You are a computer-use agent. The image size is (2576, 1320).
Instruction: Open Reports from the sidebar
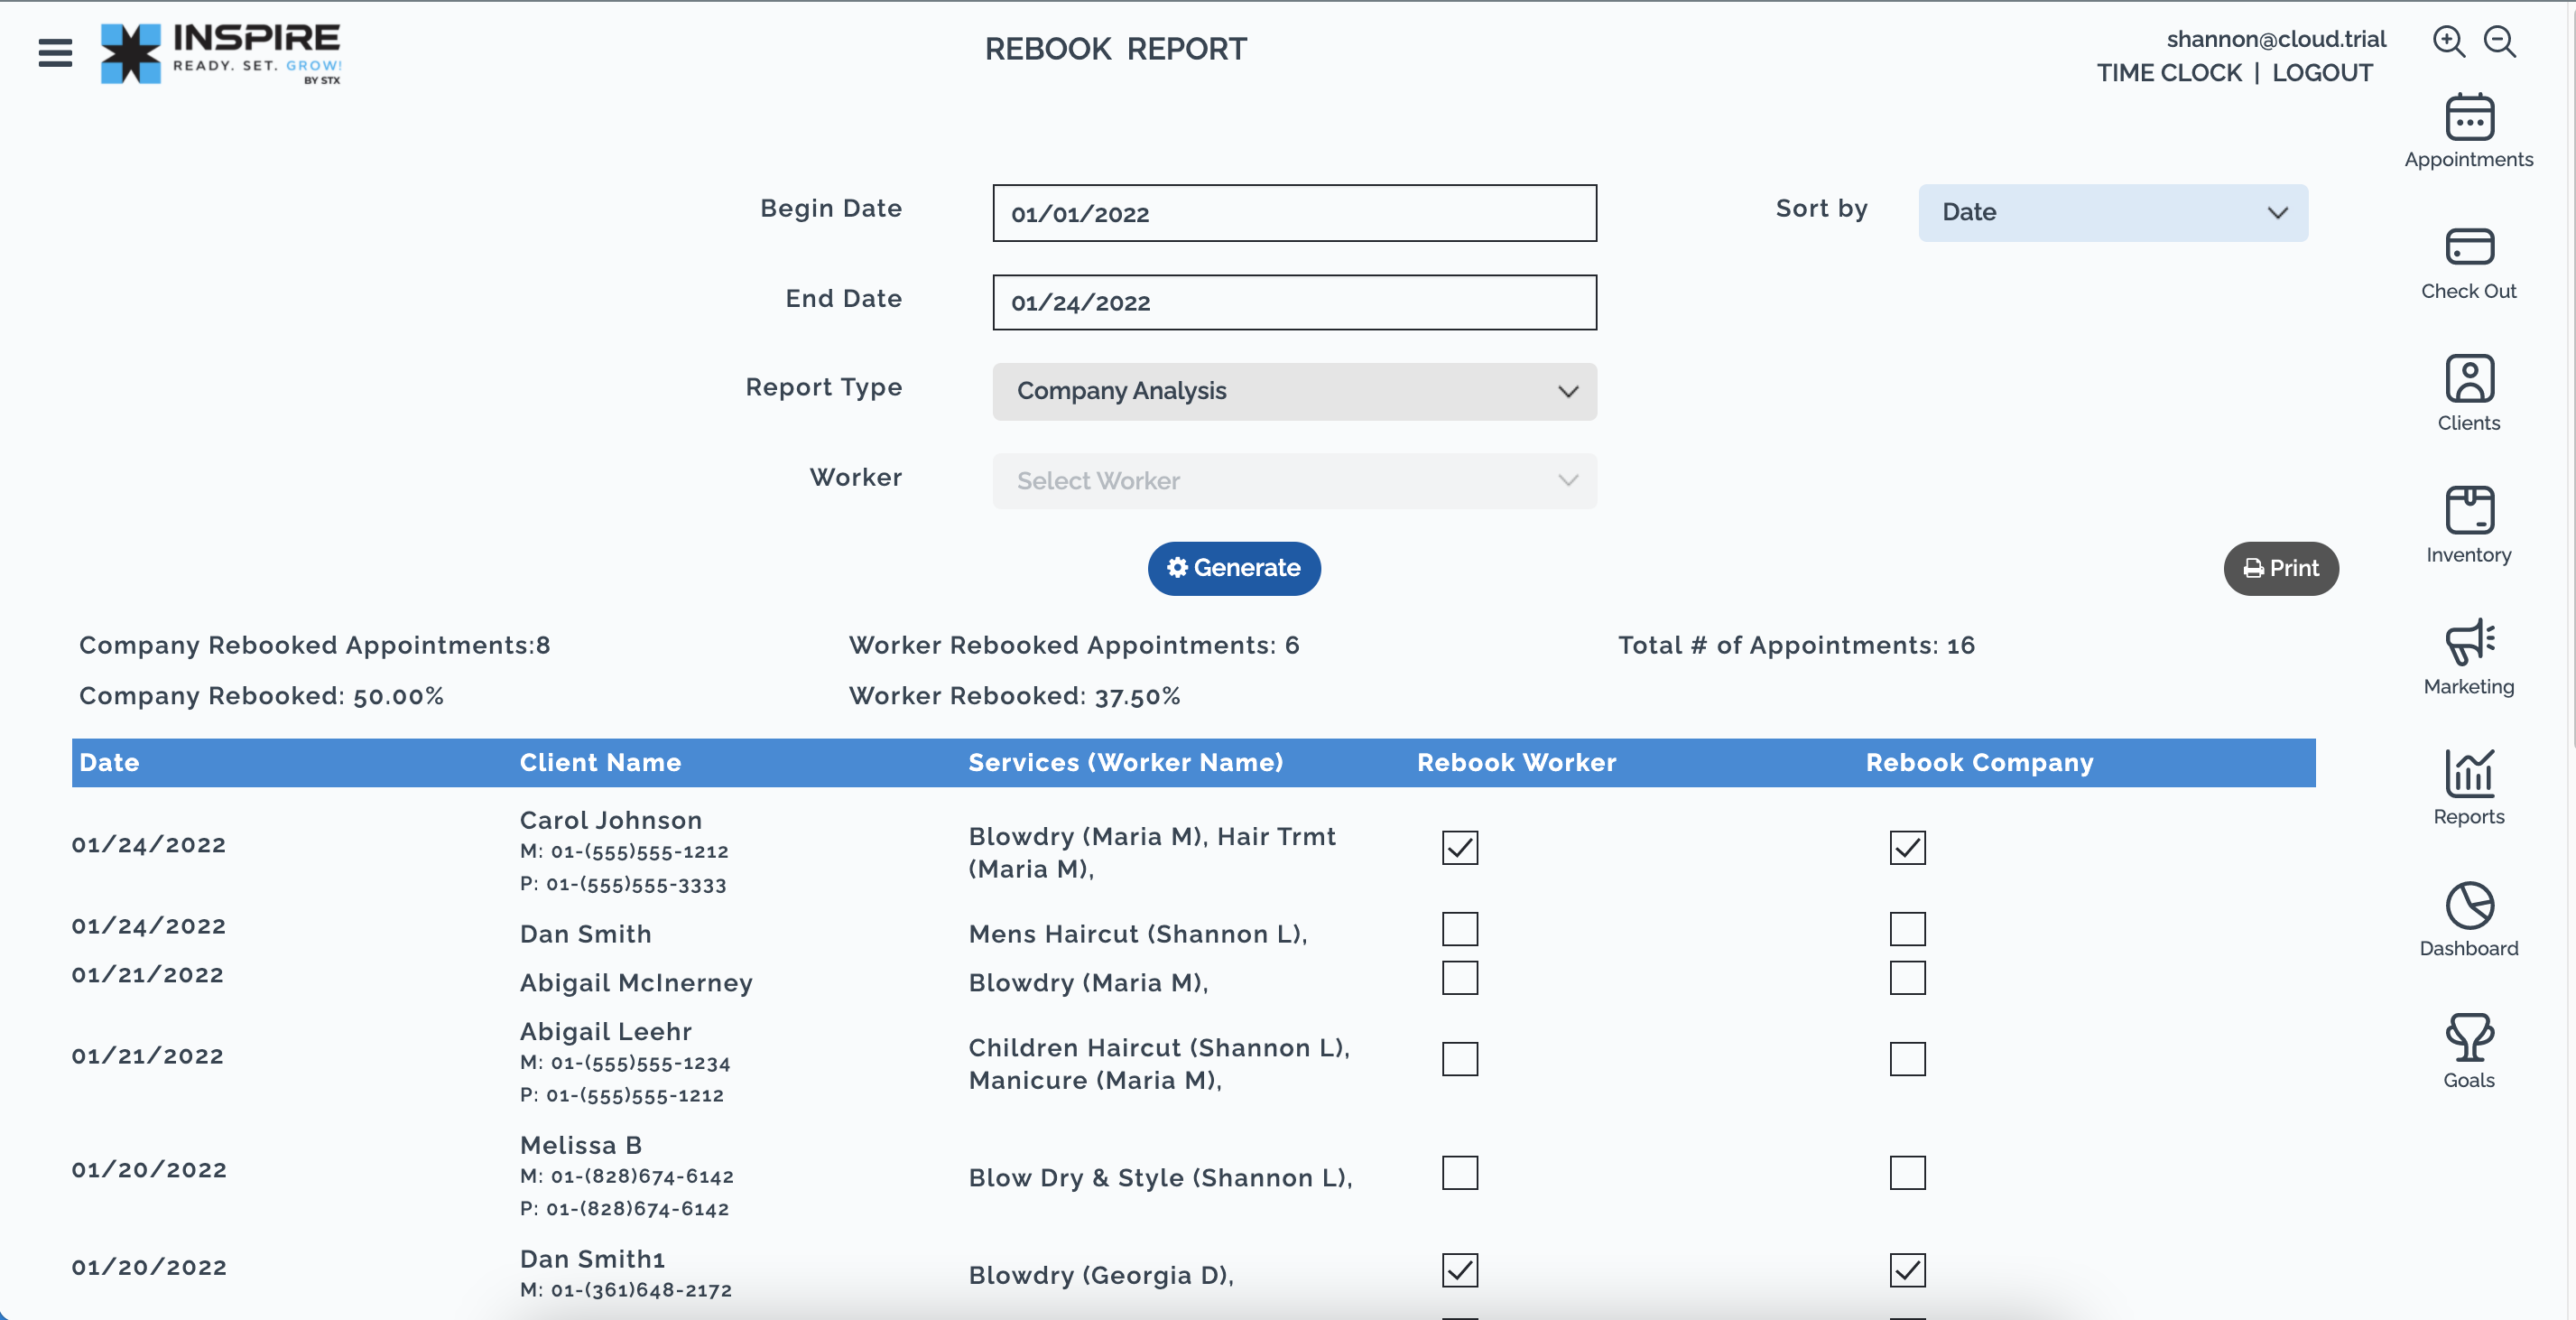(x=2468, y=788)
